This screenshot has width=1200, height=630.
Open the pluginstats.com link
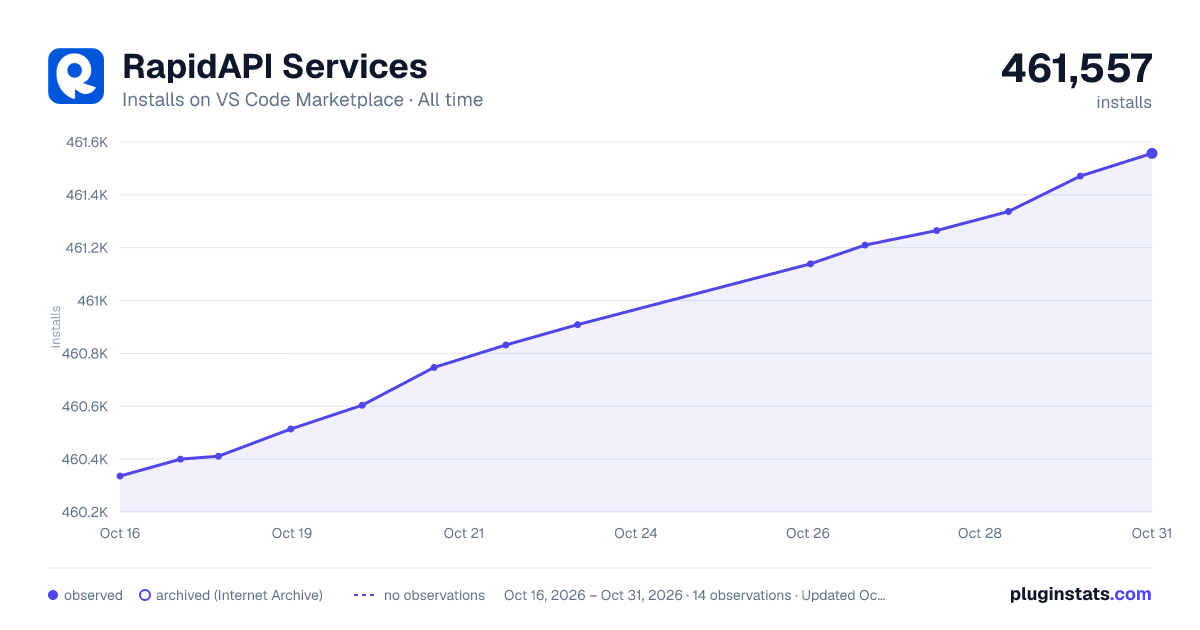pyautogui.click(x=1080, y=594)
